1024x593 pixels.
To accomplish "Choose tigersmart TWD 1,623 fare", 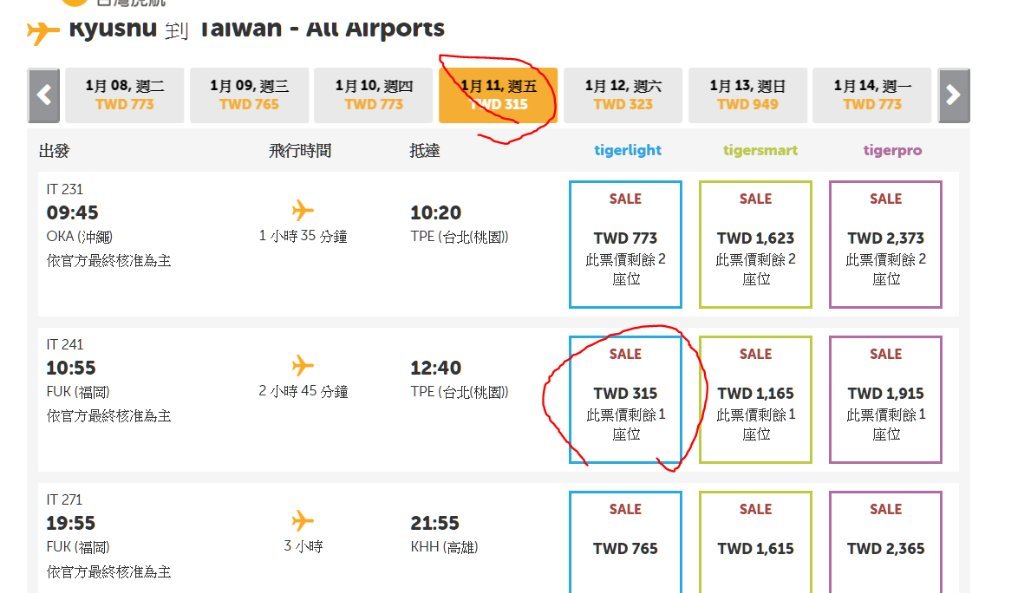I will pyautogui.click(x=756, y=244).
